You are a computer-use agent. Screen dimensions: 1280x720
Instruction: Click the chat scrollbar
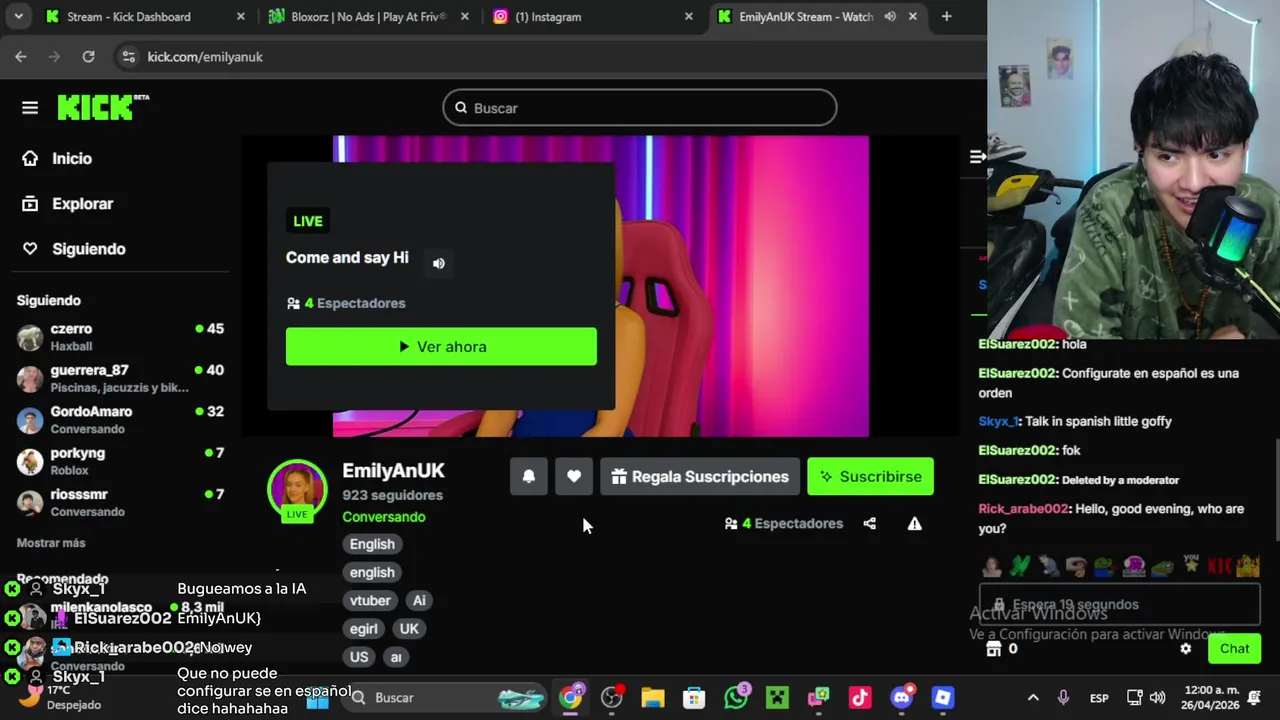pos(1275,490)
